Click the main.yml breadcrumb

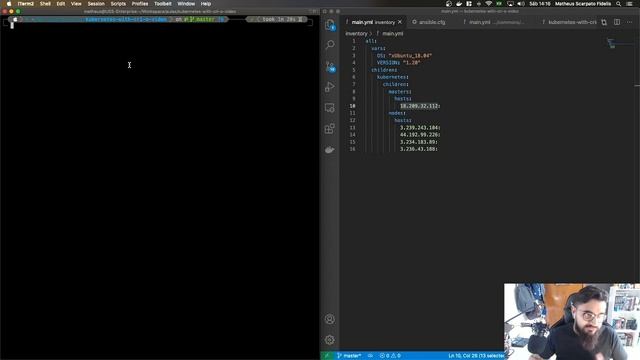(393, 33)
